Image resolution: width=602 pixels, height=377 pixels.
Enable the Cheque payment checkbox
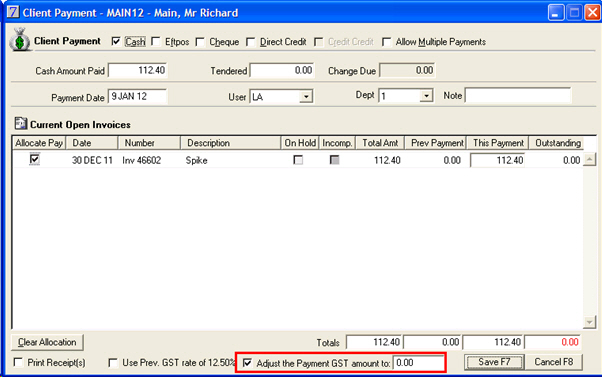200,41
